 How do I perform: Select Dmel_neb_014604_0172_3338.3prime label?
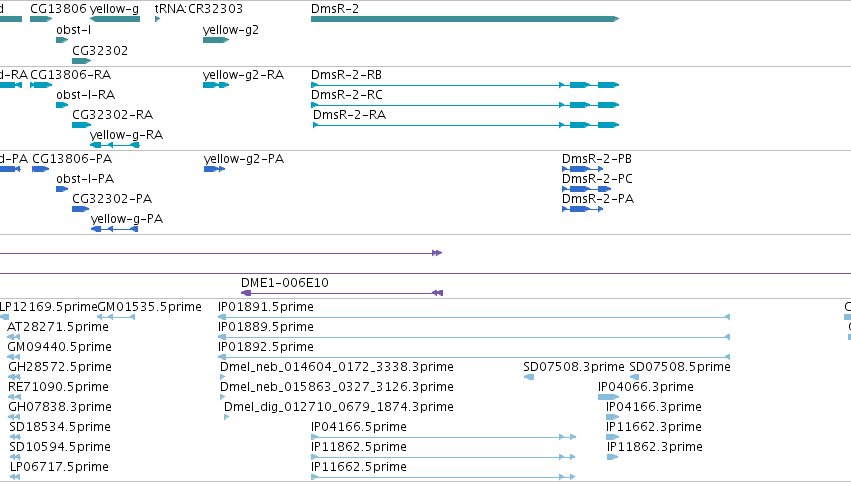[x=337, y=367]
